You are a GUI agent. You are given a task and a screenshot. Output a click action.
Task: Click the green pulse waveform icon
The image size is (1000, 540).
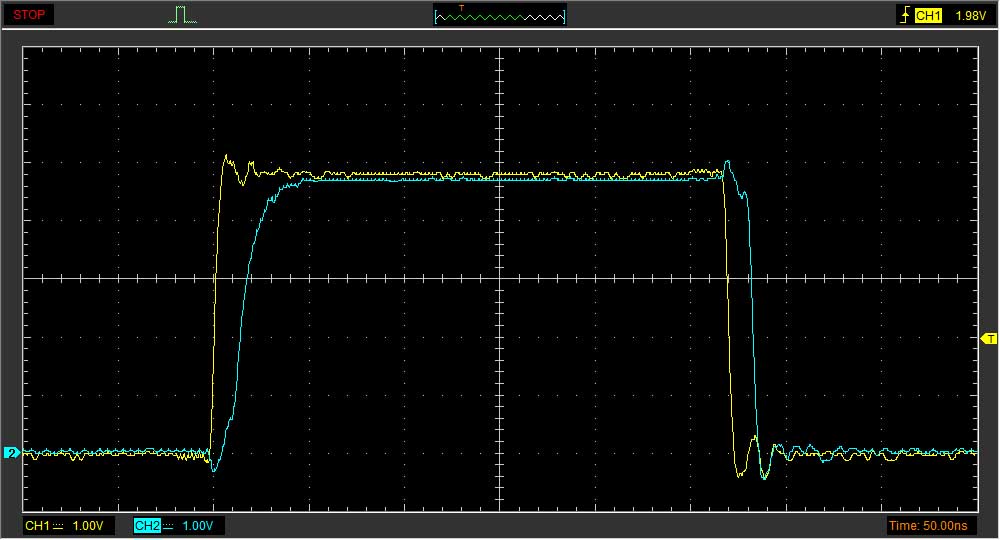181,15
